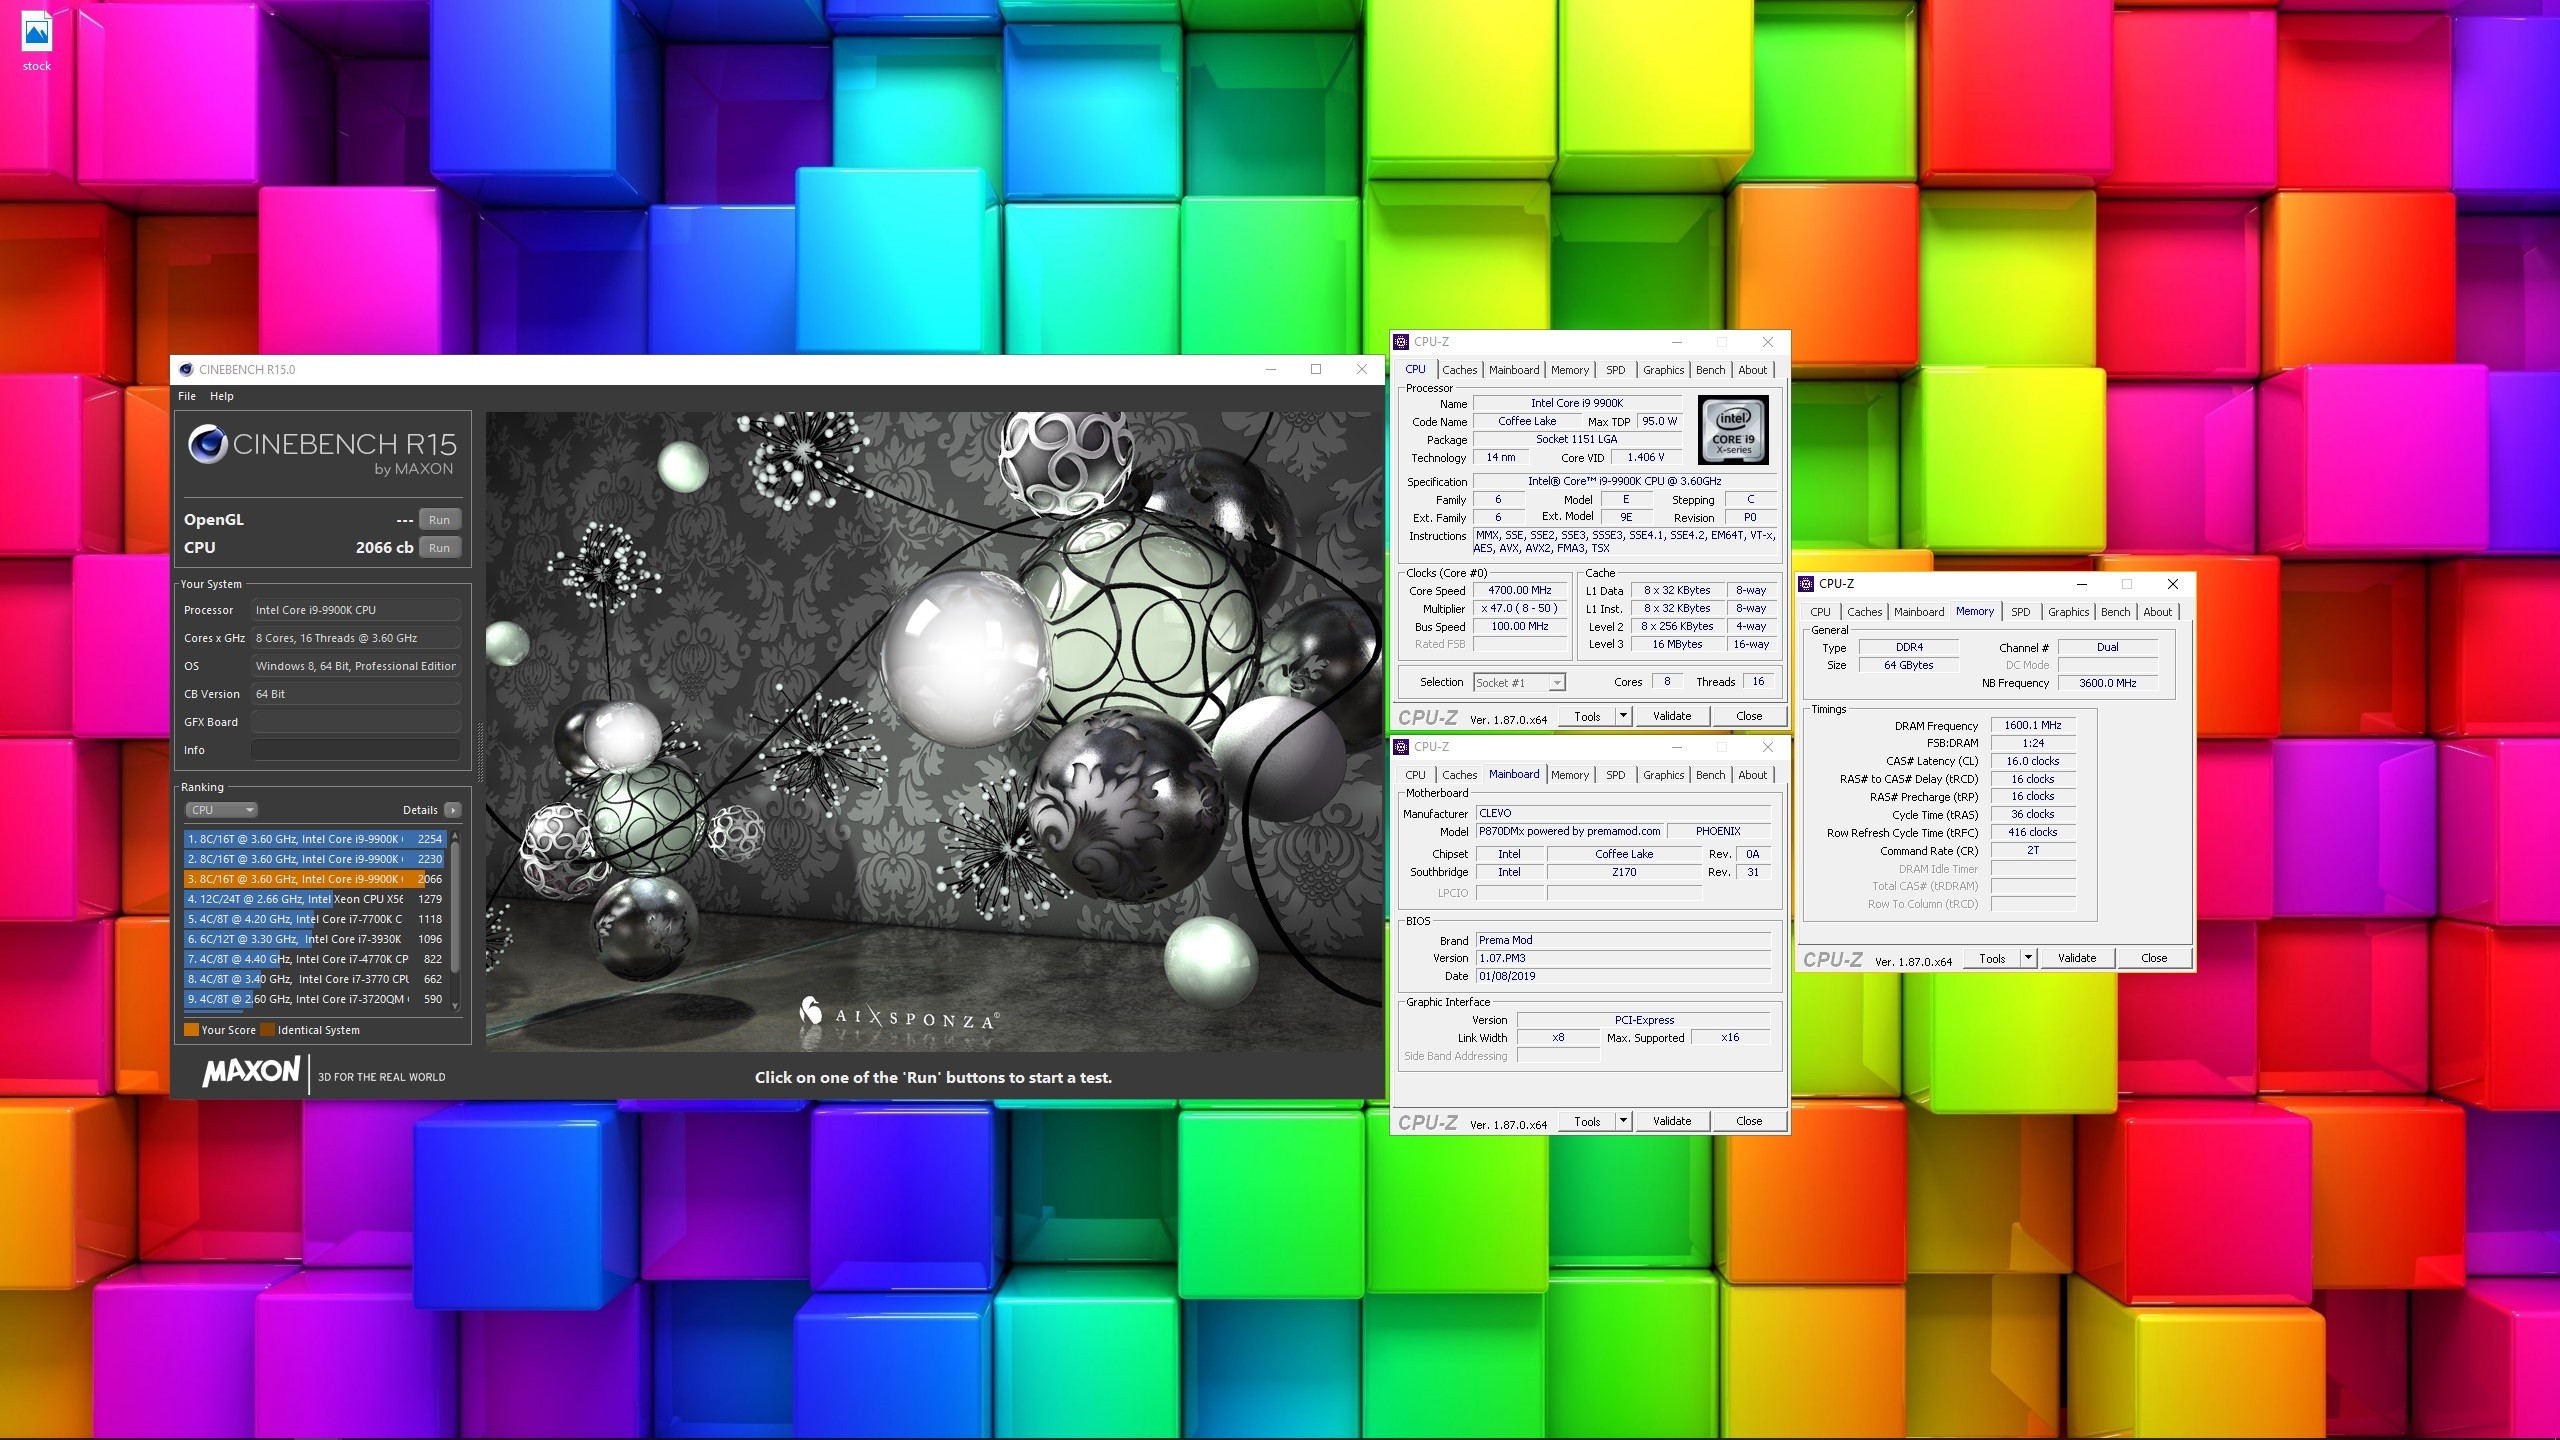The height and width of the screenshot is (1440, 2560).
Task: Close the CPU-Z Memory window
Action: point(2172,584)
